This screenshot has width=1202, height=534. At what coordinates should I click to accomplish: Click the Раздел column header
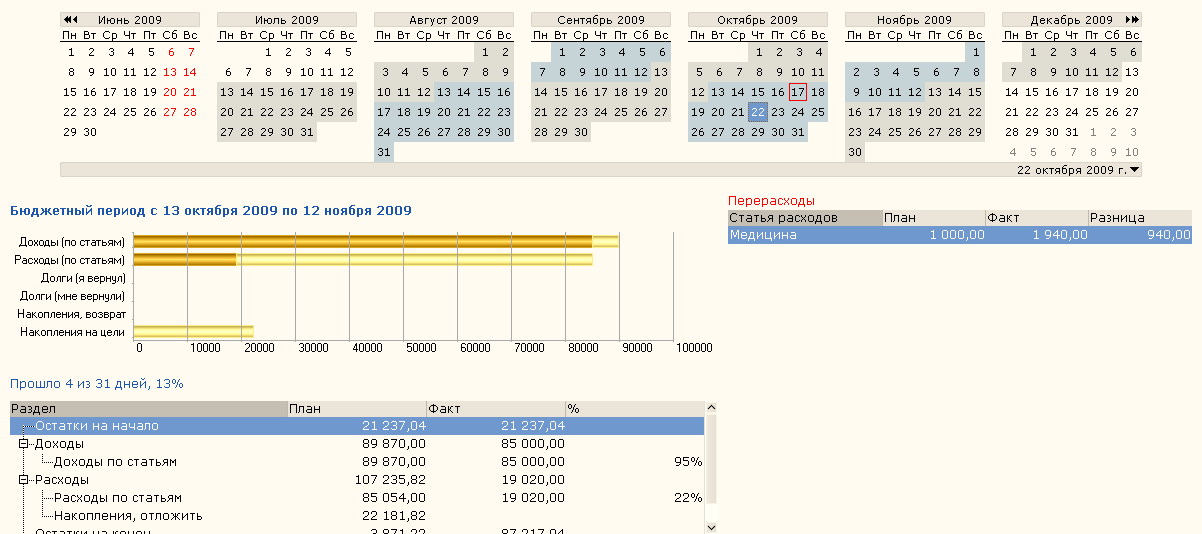(148, 408)
